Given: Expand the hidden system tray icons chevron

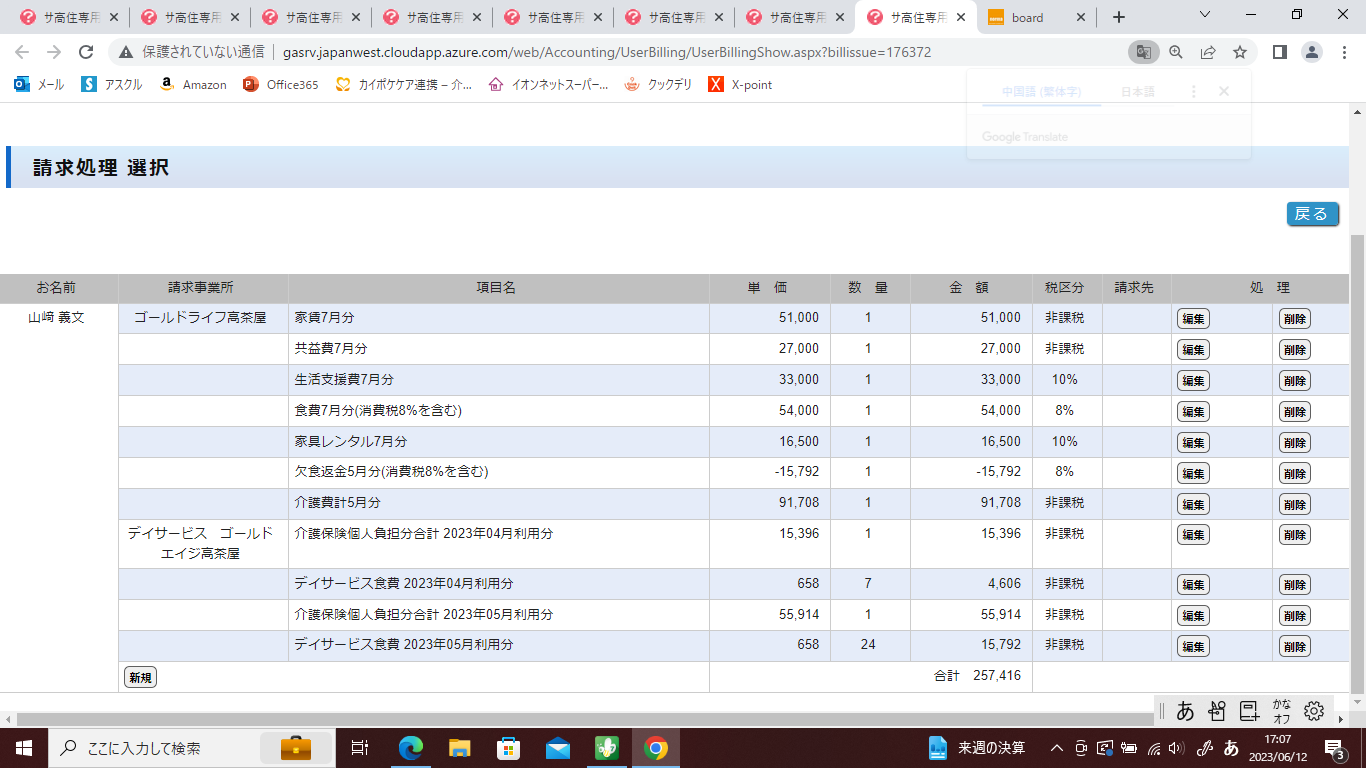Looking at the screenshot, I should 1056,747.
